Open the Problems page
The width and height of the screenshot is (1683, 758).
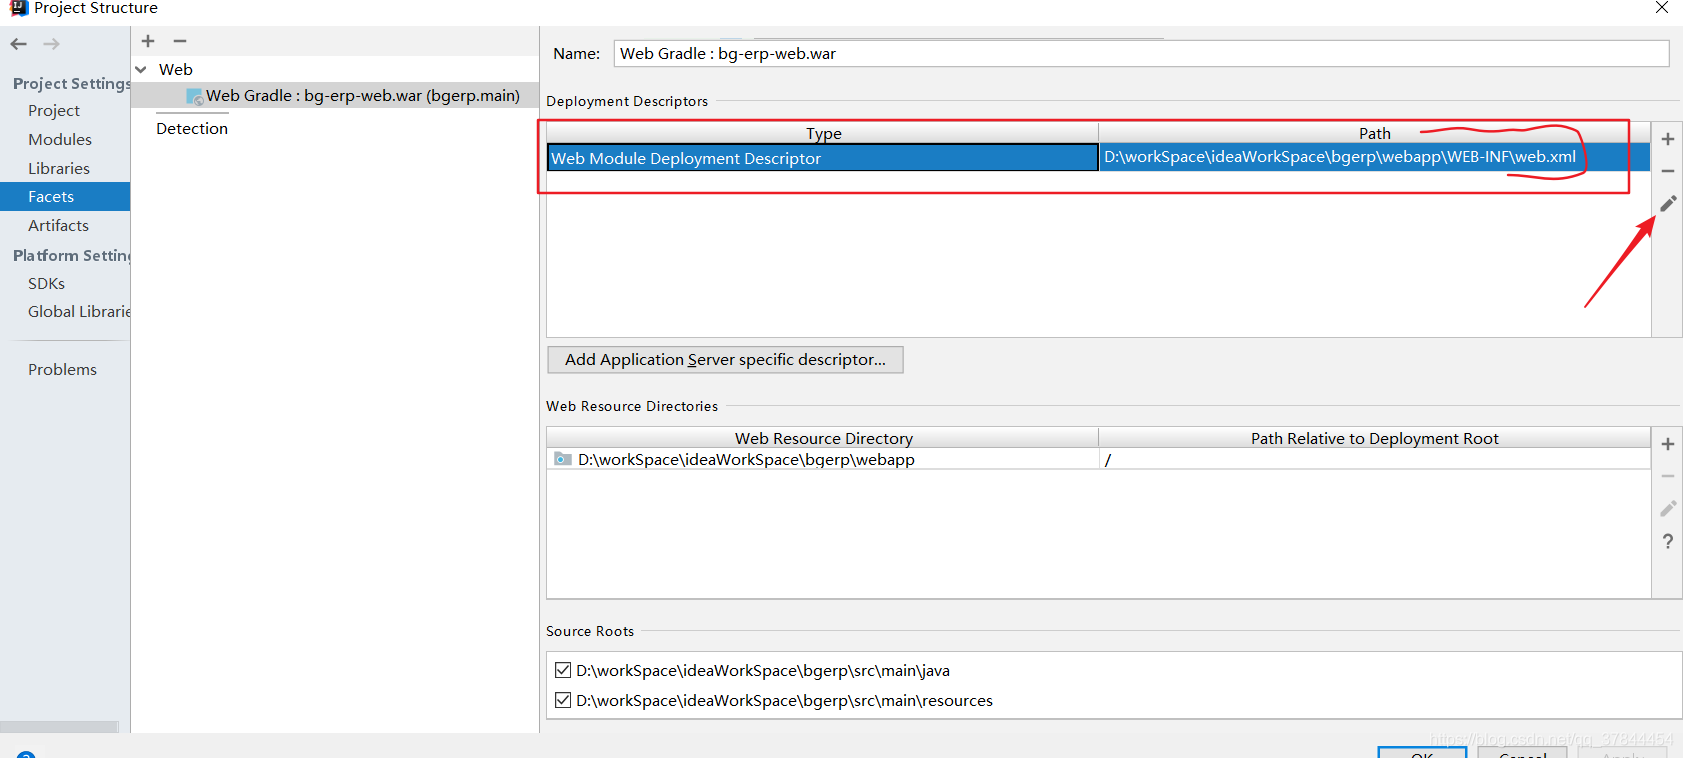click(x=62, y=370)
